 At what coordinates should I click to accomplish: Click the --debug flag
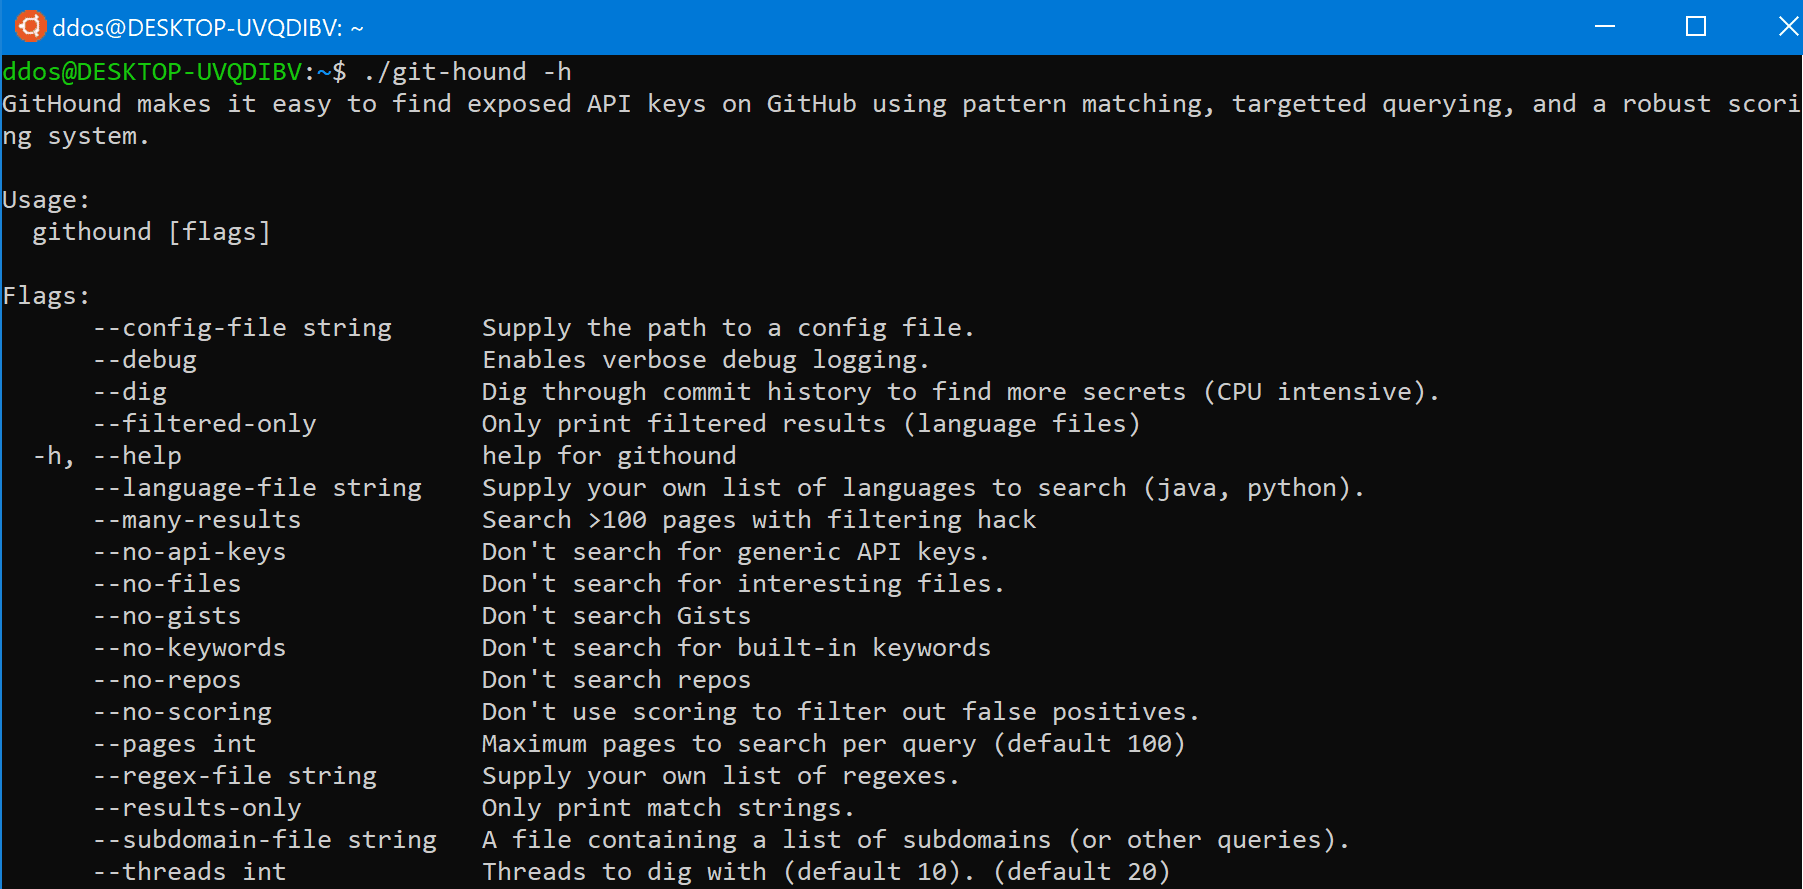145,360
